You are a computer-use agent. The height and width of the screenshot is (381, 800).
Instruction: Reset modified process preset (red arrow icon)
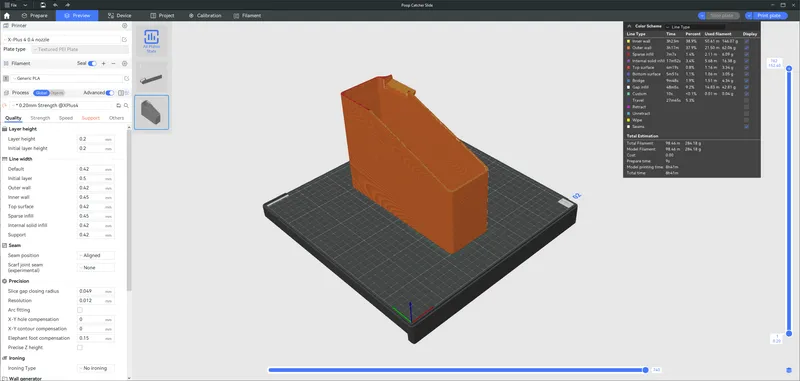pyautogui.click(x=5, y=106)
